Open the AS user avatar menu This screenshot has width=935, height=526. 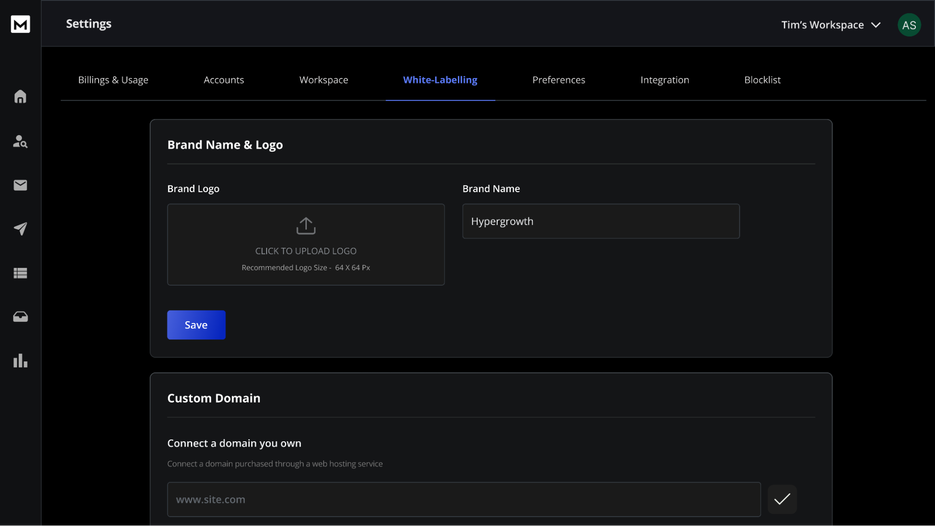click(x=908, y=25)
